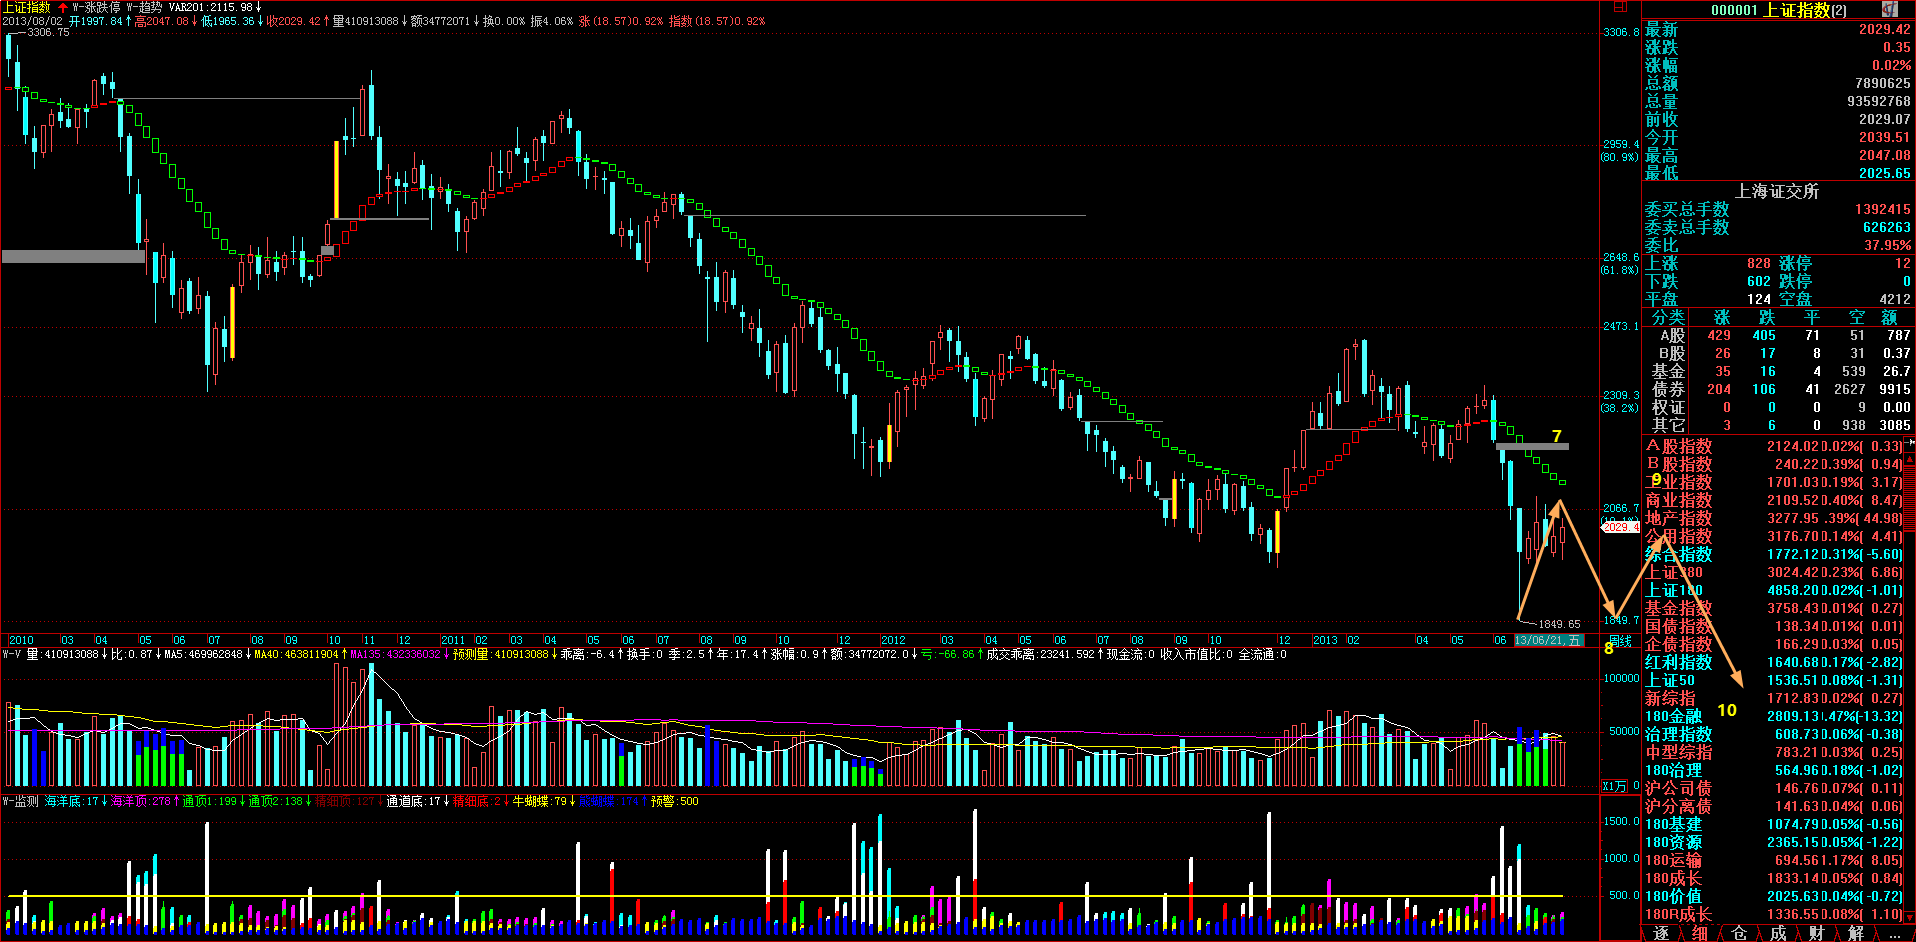Open the X1万 volume unit selector
Viewport: 1916px width, 942px height.
point(1614,786)
